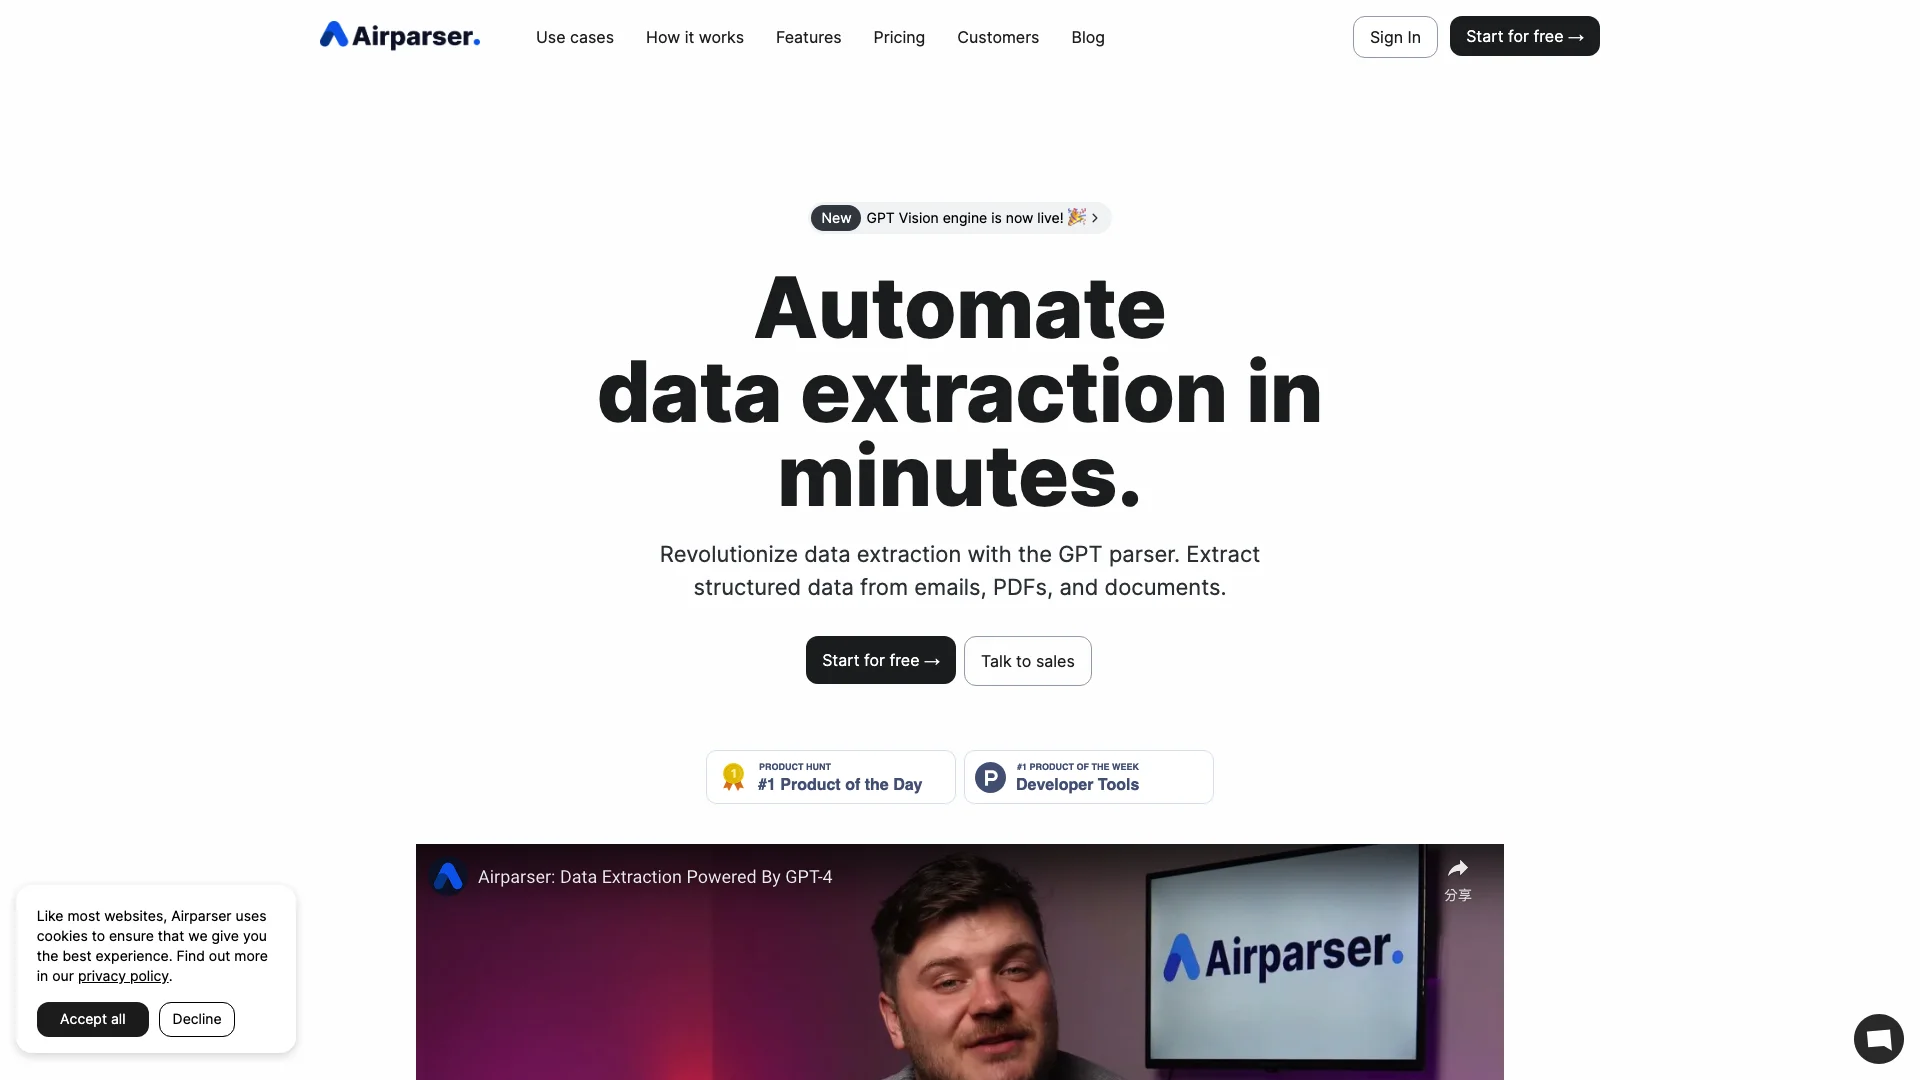Image resolution: width=1920 pixels, height=1080 pixels.
Task: Click Decline cookies button
Action: [x=196, y=1019]
